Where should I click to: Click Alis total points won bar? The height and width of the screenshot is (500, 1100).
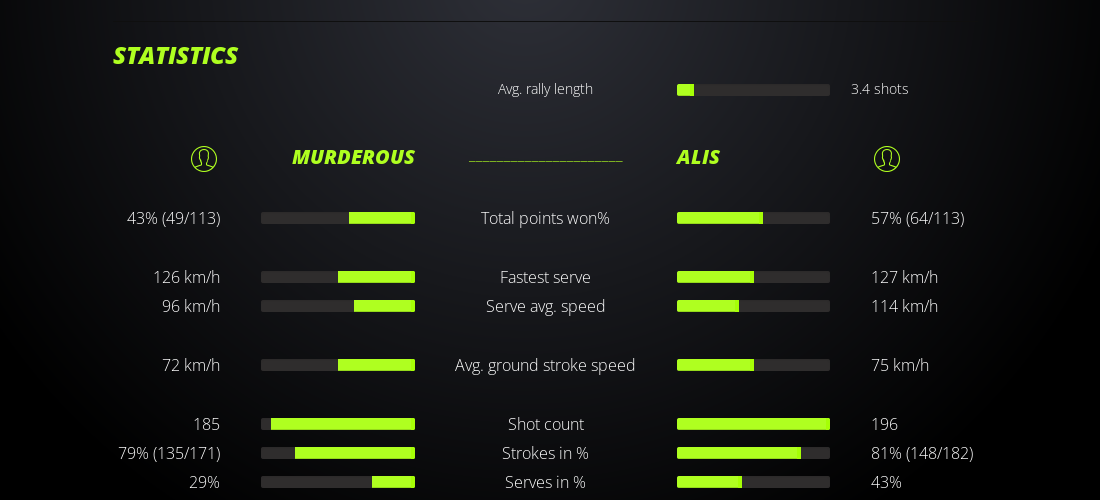[x=753, y=218]
